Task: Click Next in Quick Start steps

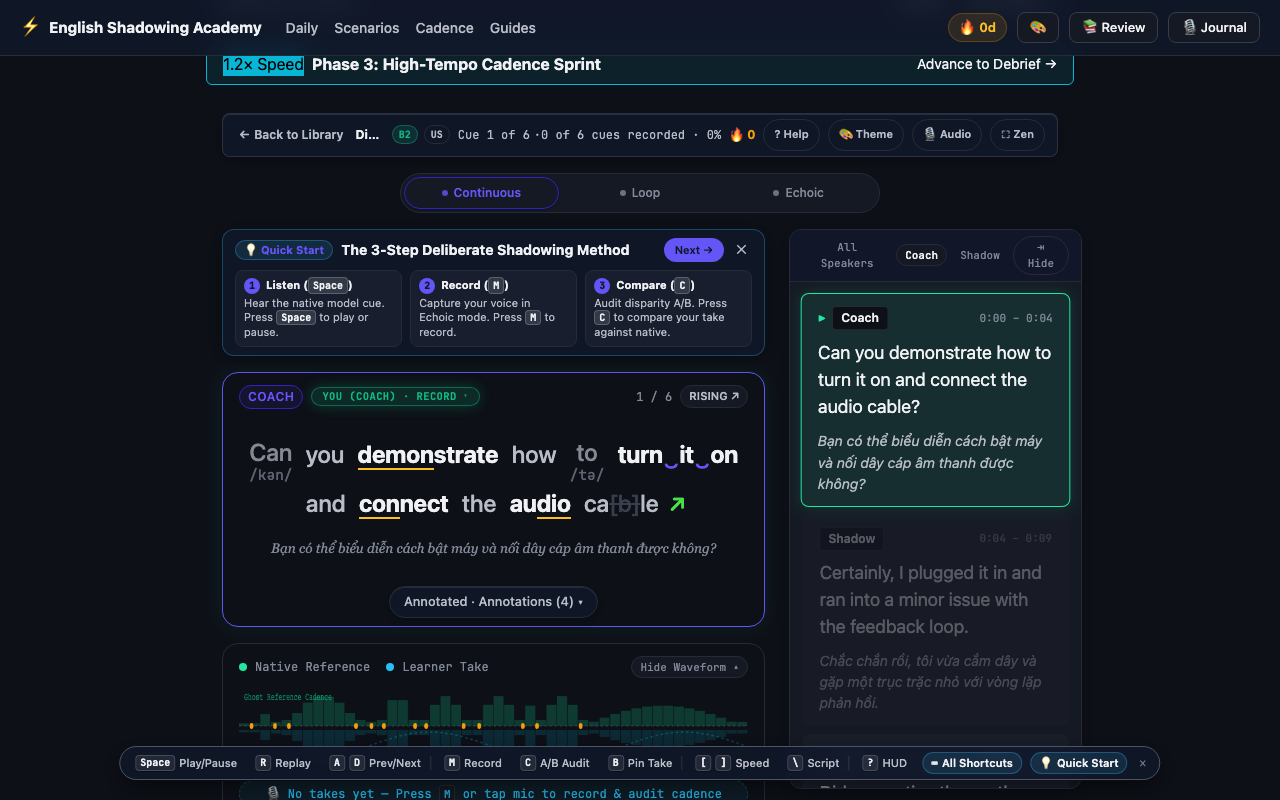Action: (x=694, y=250)
